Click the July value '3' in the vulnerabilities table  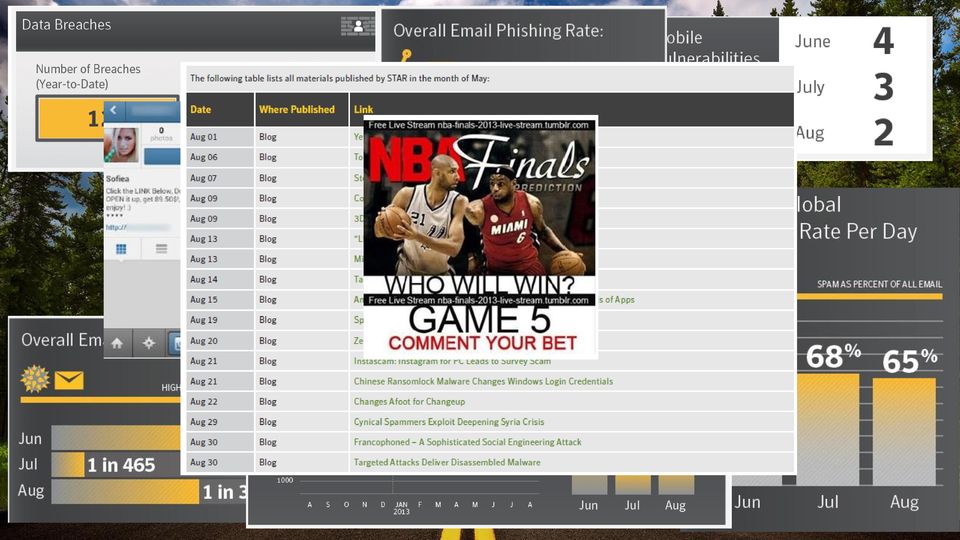(883, 86)
